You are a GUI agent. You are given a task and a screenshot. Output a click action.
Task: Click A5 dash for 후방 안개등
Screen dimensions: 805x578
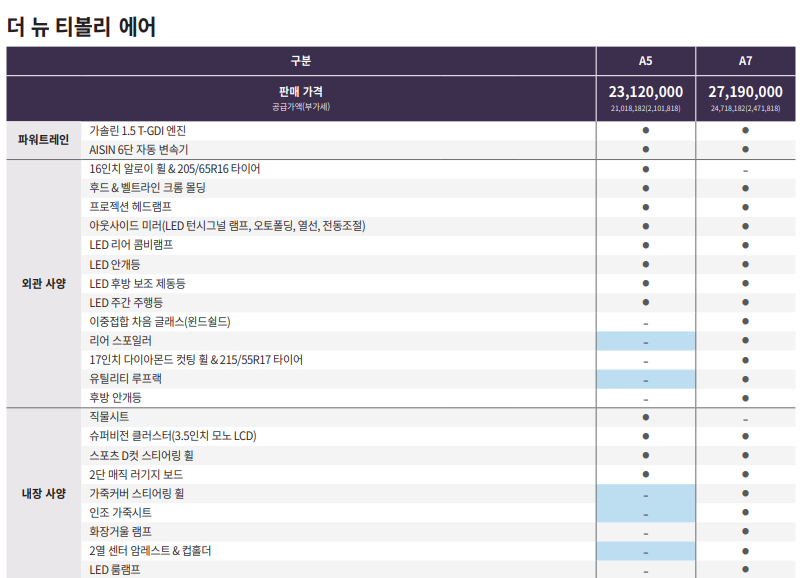pyautogui.click(x=646, y=400)
